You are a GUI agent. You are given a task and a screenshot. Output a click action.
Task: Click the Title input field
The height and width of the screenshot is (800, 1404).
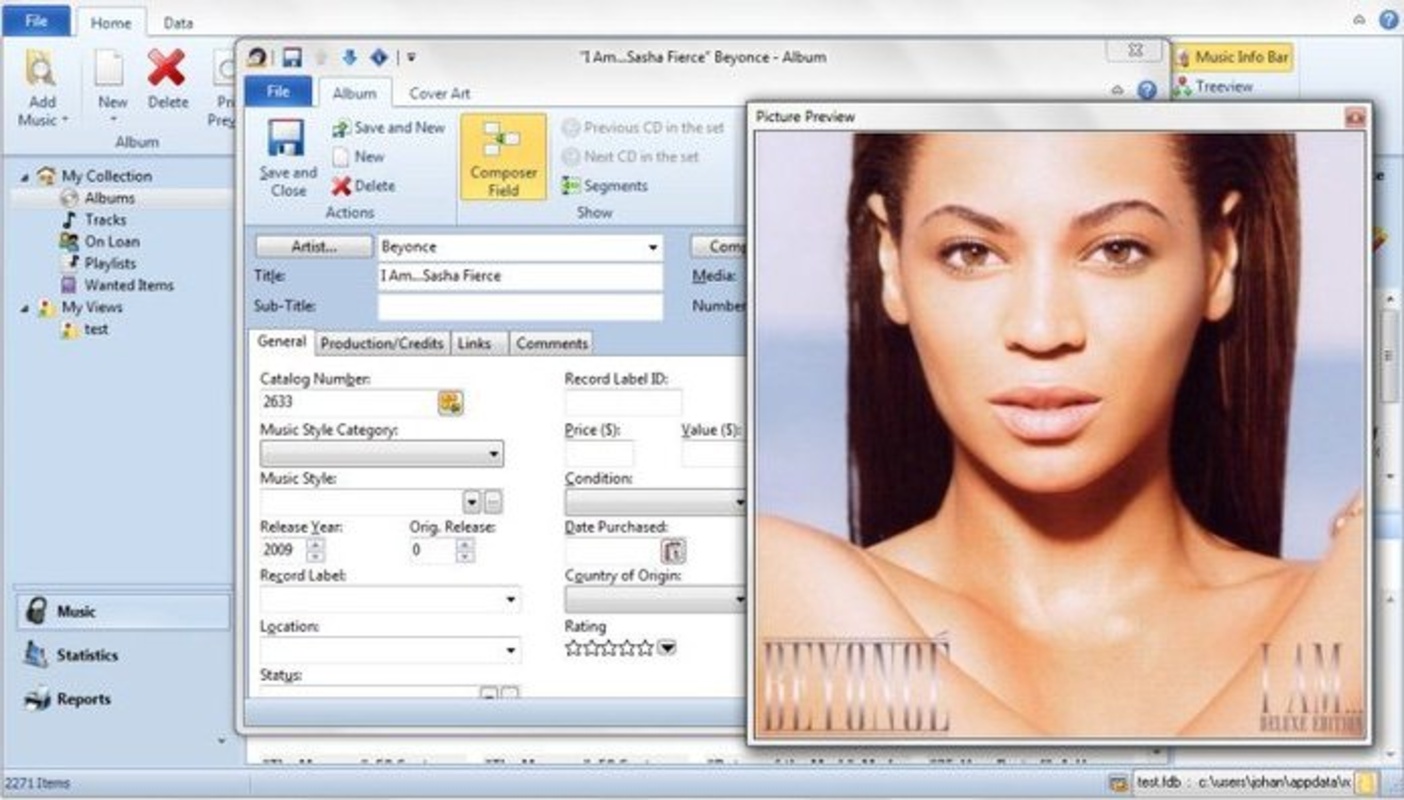pos(520,276)
